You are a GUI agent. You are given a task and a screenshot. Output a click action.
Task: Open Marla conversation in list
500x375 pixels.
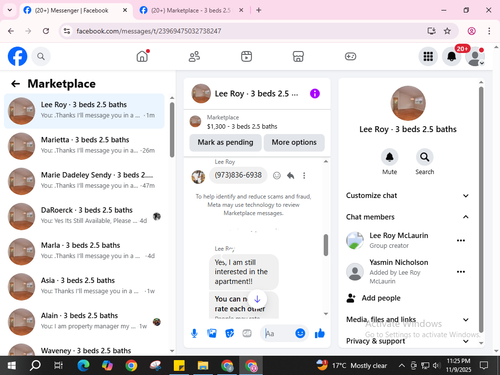coord(84,251)
